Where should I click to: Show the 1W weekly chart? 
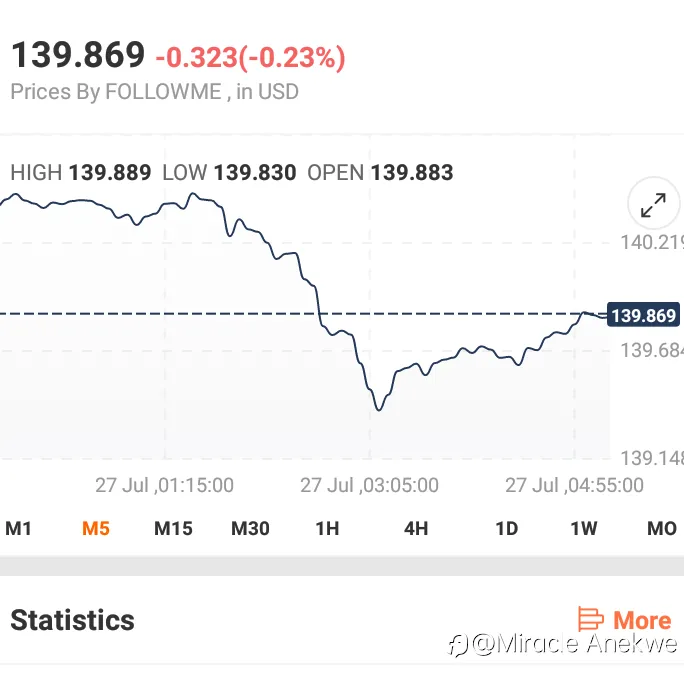pos(584,529)
